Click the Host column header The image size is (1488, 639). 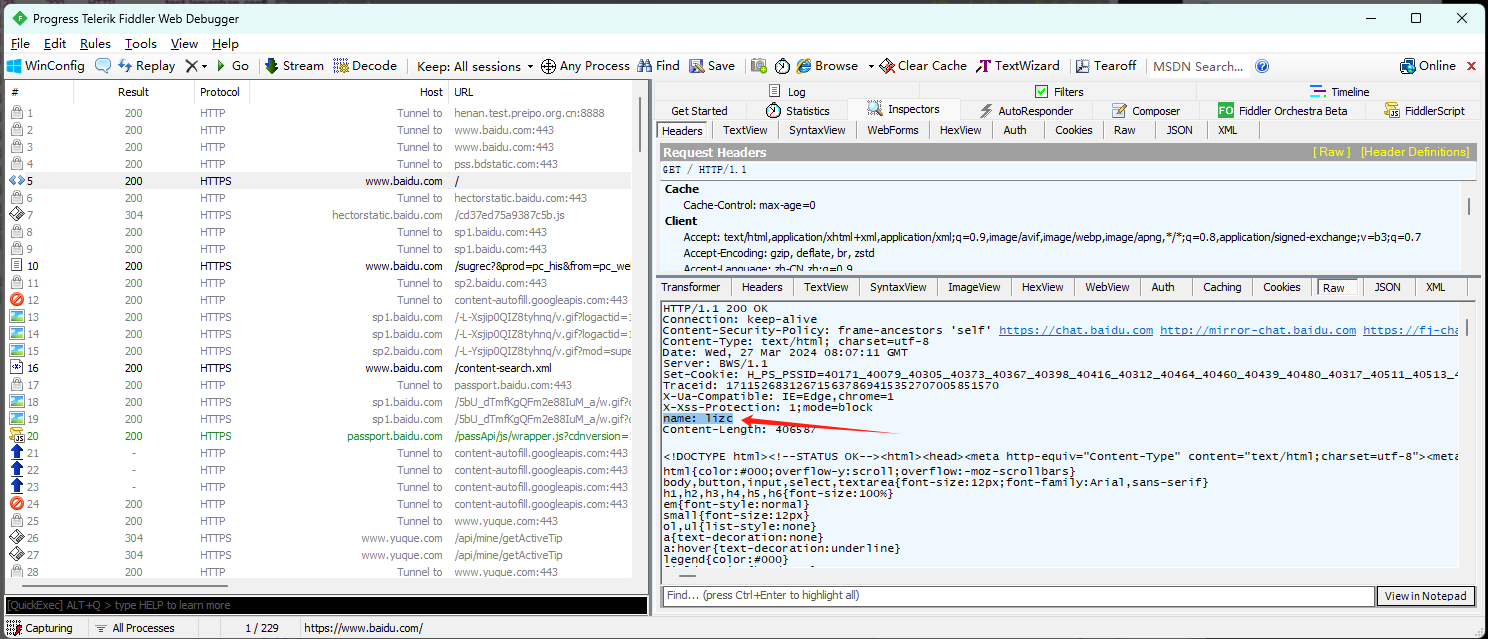[347, 92]
